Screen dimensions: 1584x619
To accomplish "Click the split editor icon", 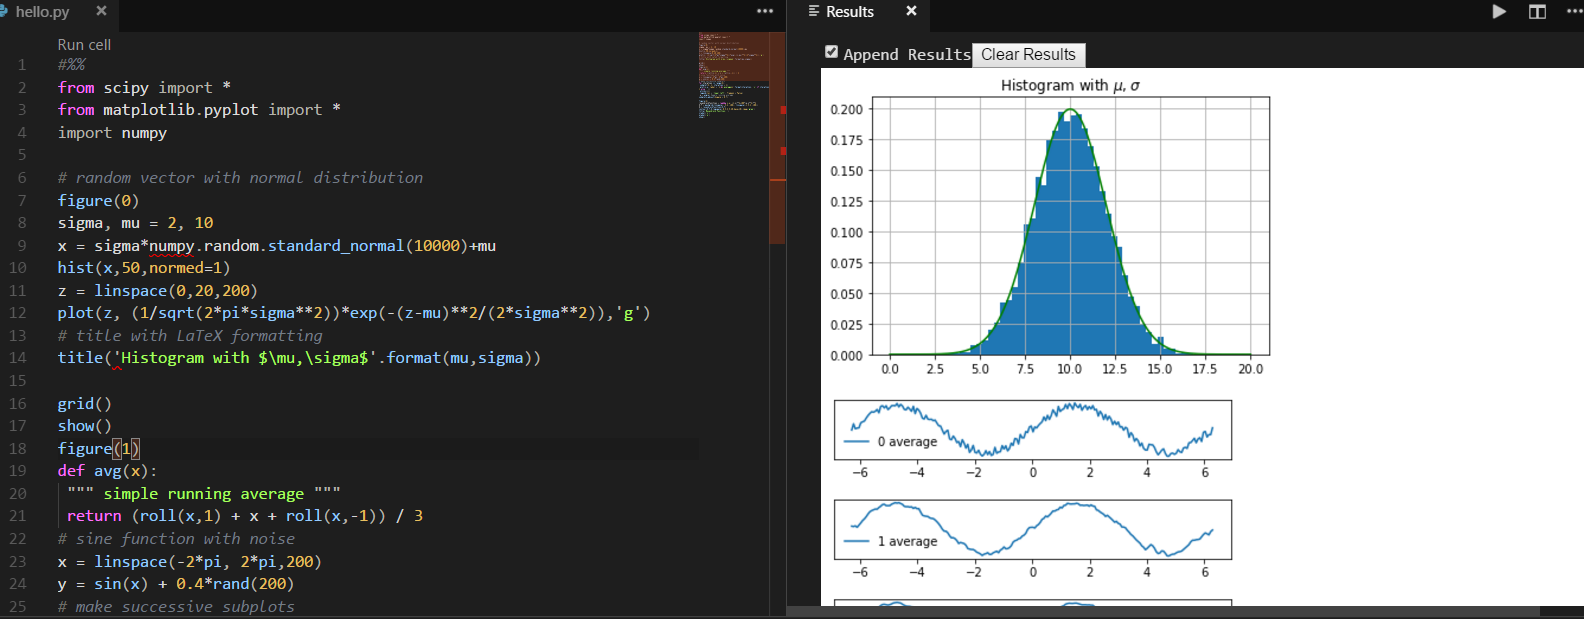I will [1537, 12].
